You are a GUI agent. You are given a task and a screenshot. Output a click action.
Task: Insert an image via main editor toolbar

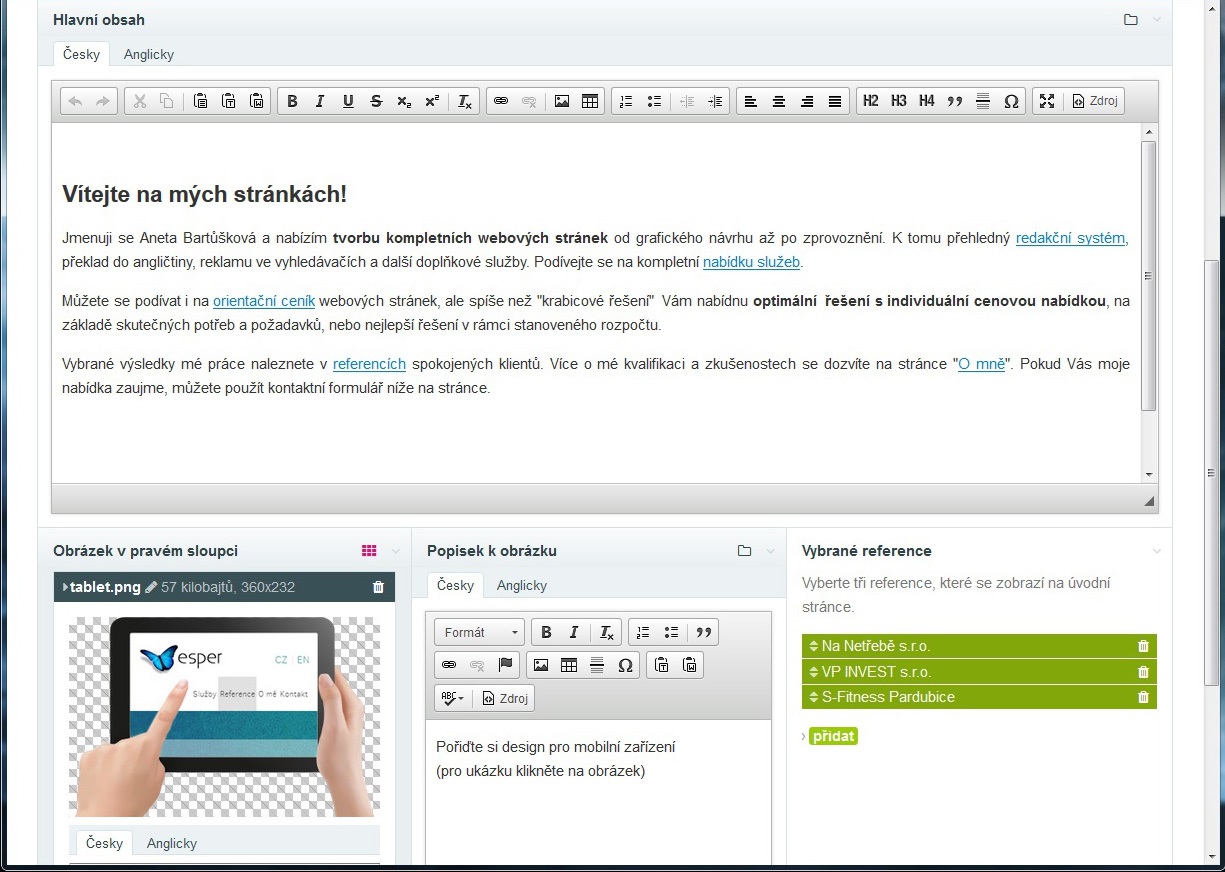click(562, 101)
